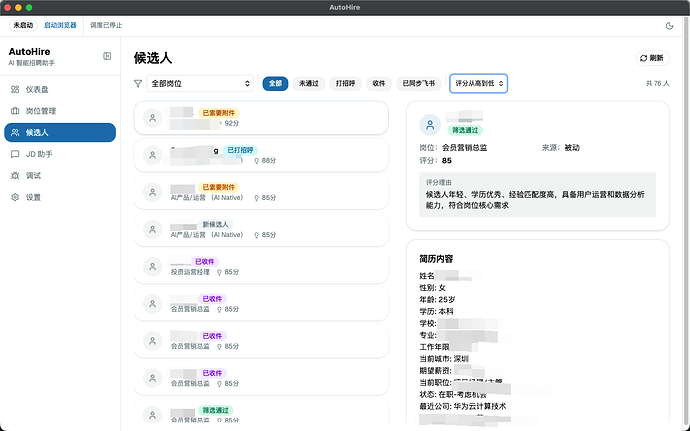Click the 筛选通过 badge in detail card
Image resolution: width=690 pixels, height=431 pixels.
click(x=465, y=130)
